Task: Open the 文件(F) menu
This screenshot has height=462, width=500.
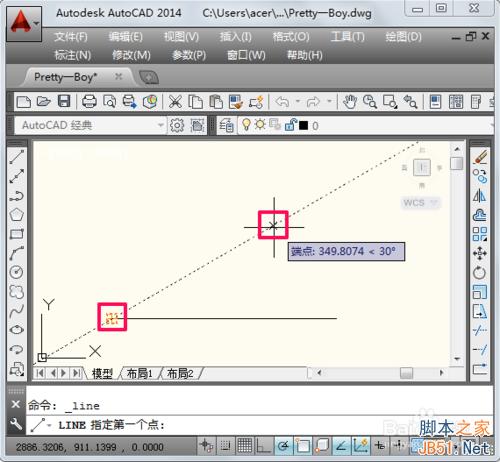Action: click(71, 36)
